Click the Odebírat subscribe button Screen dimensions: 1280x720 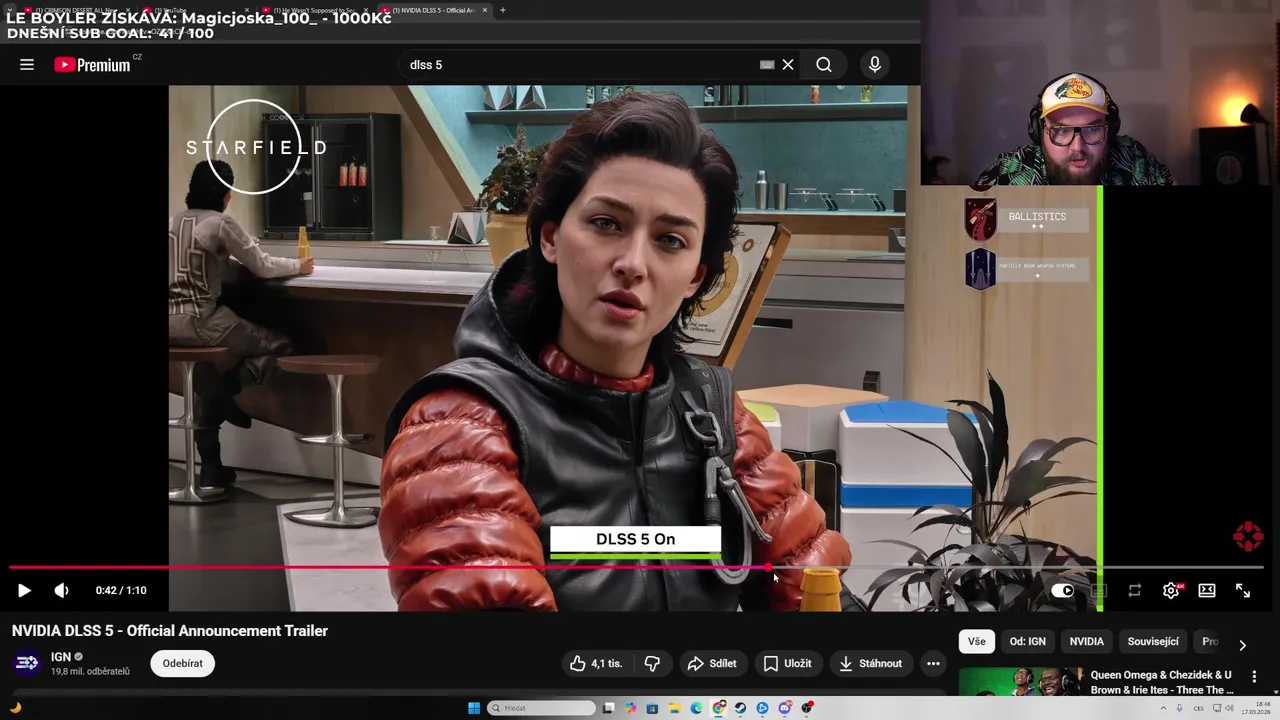[x=183, y=663]
